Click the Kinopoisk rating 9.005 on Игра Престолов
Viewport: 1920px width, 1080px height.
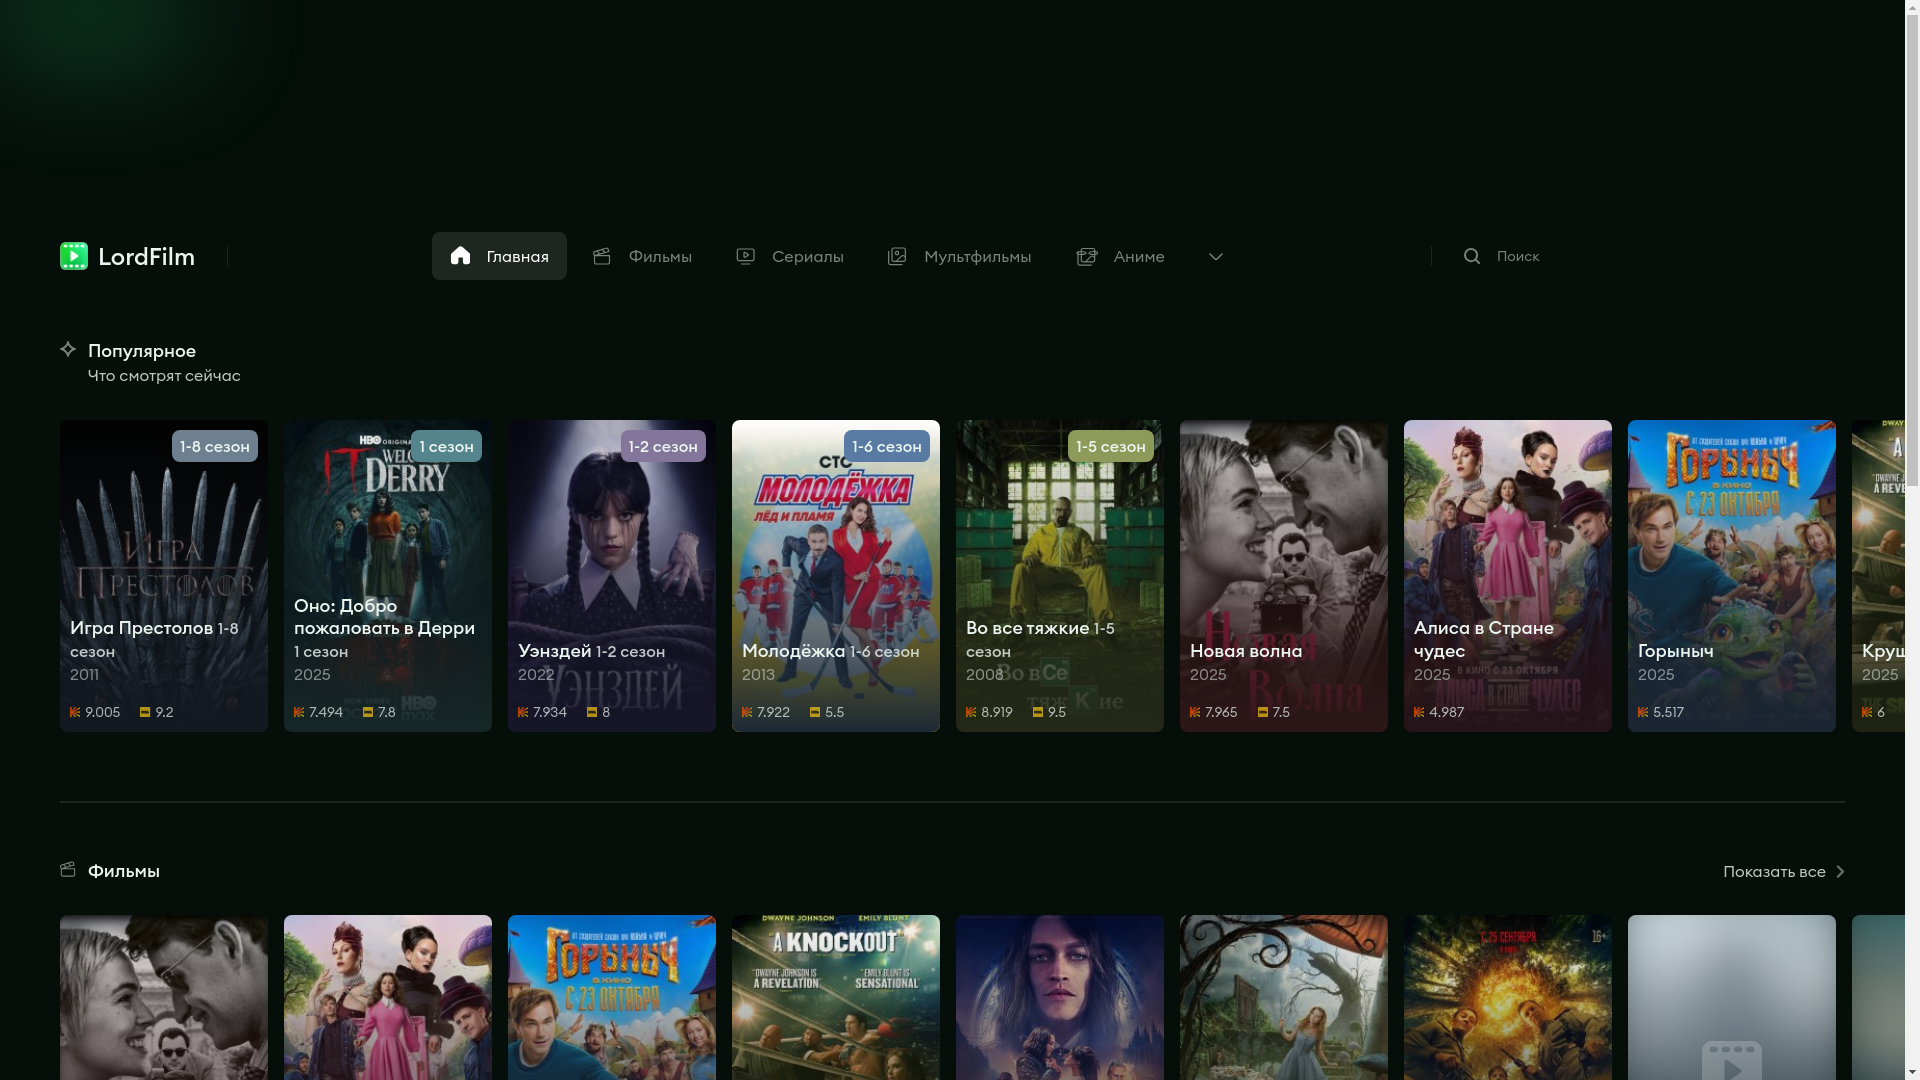coord(95,712)
